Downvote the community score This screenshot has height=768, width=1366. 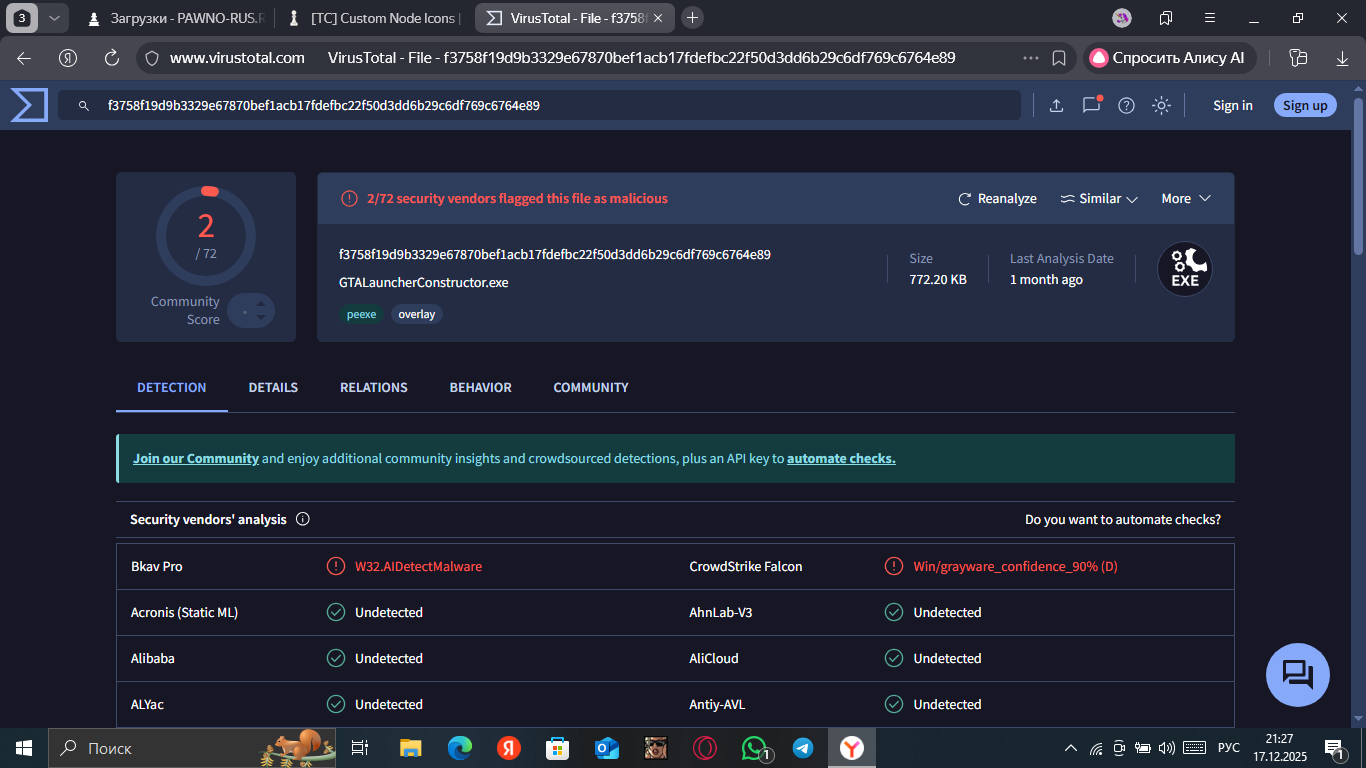click(261, 318)
